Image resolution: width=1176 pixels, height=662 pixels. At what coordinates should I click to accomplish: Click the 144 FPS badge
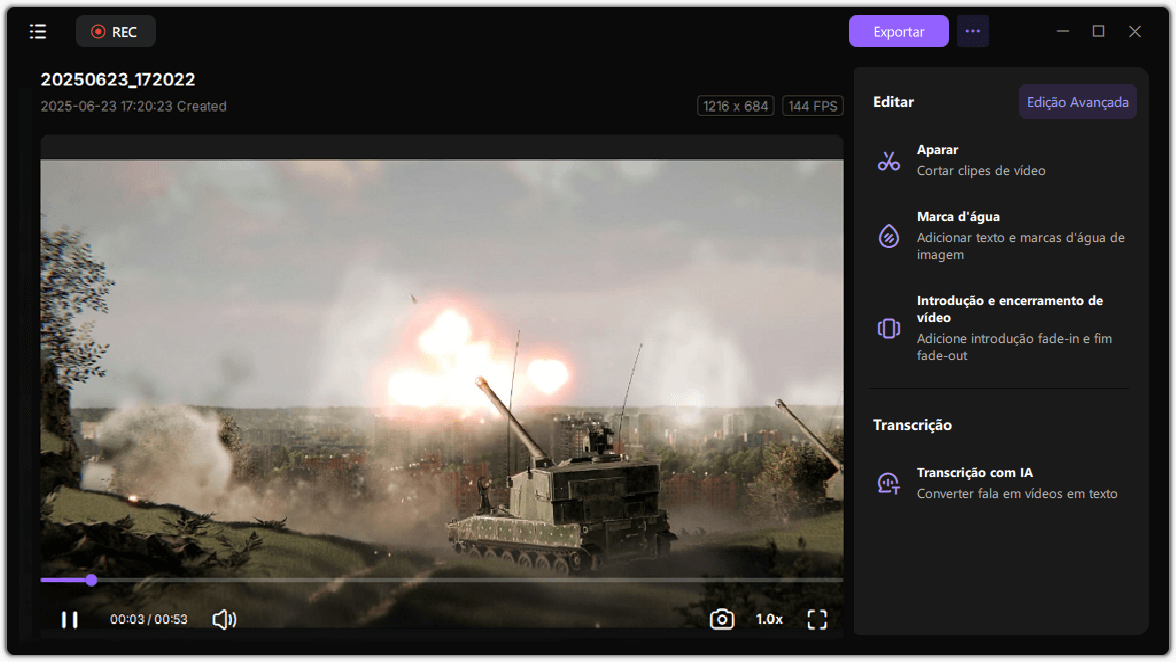point(812,106)
